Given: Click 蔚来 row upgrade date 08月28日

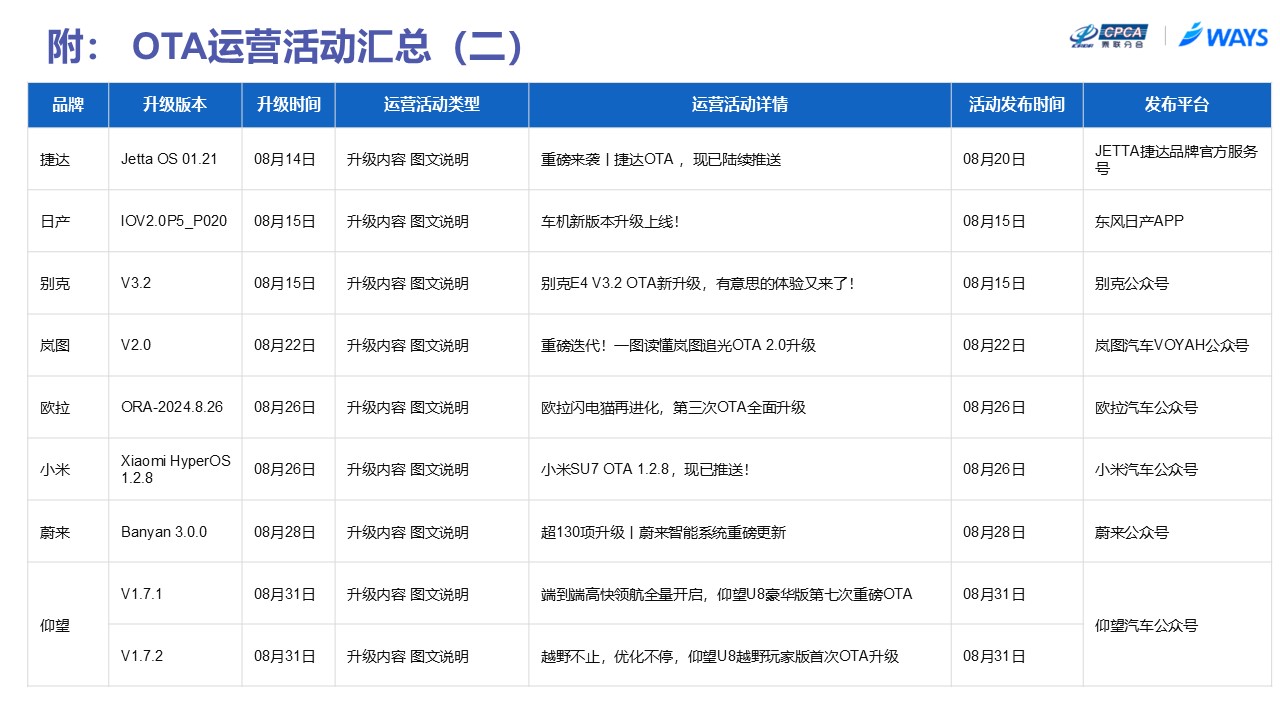Looking at the screenshot, I should pyautogui.click(x=285, y=532).
